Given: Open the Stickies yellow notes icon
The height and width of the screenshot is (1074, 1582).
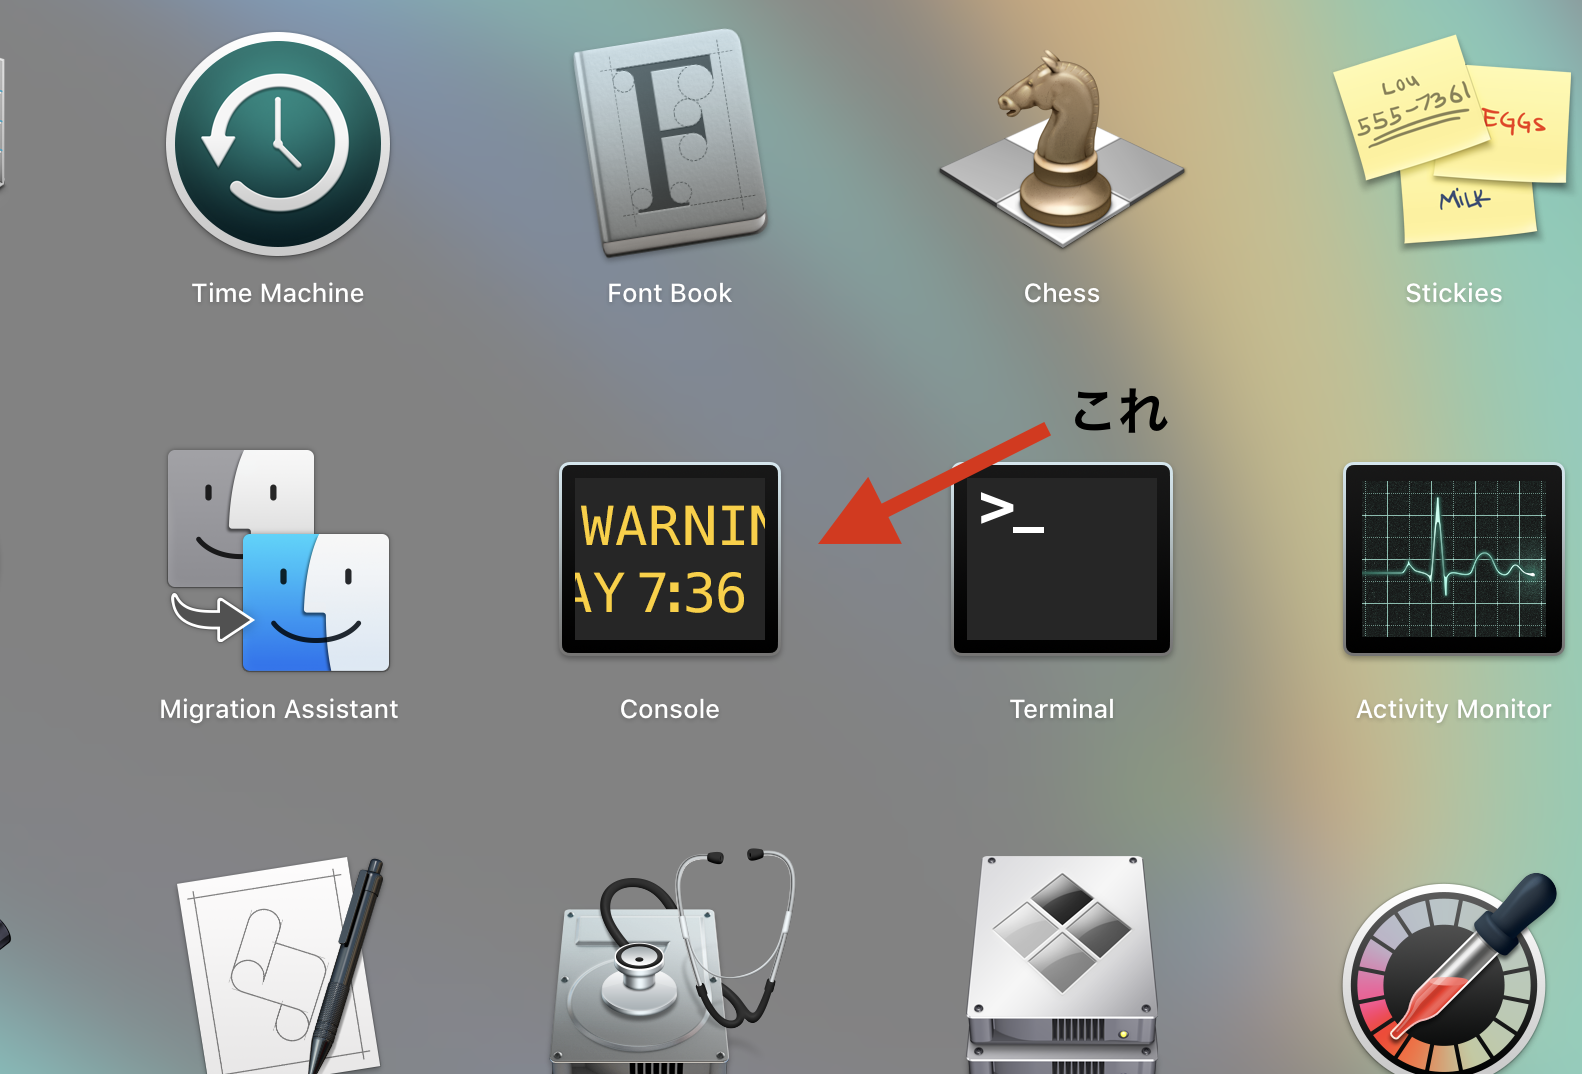Looking at the screenshot, I should [1453, 140].
